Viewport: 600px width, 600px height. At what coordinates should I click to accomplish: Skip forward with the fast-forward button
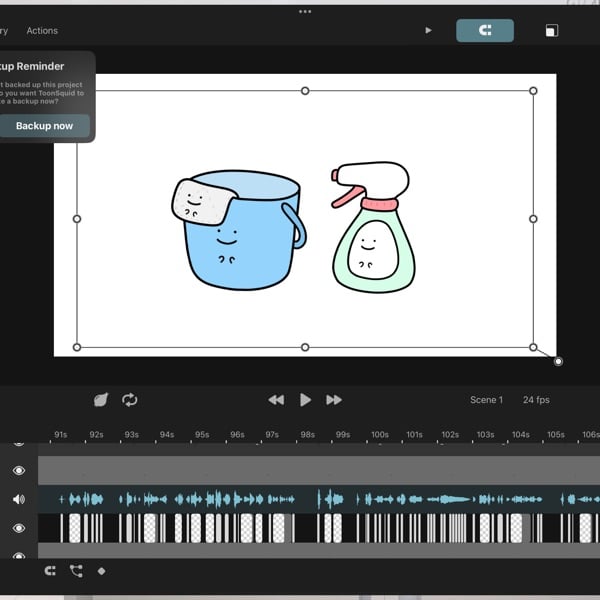(x=334, y=400)
